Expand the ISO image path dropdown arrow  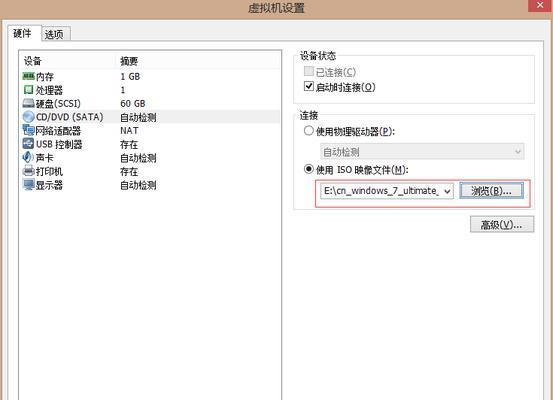click(x=447, y=191)
